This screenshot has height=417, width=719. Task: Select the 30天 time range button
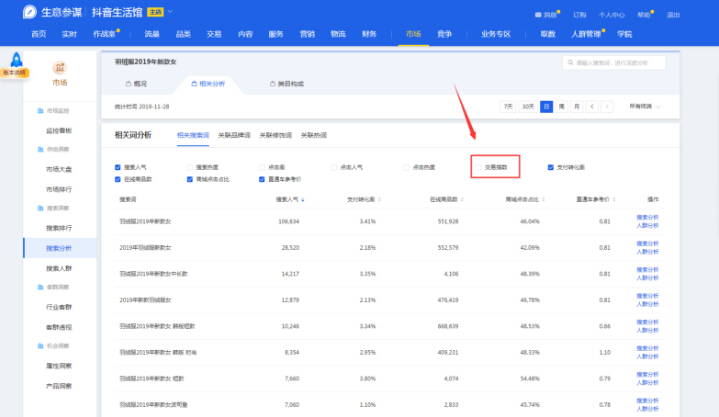(527, 106)
